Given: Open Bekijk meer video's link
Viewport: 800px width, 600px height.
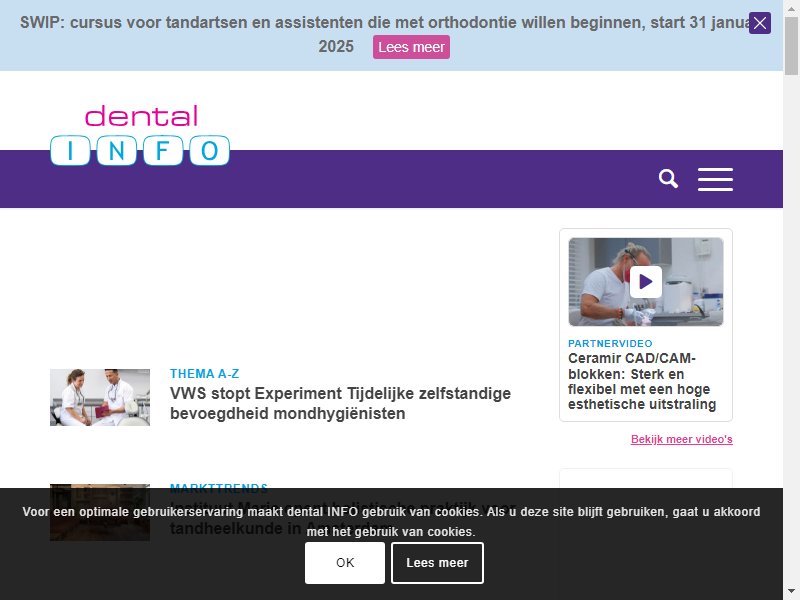Looking at the screenshot, I should click(682, 439).
